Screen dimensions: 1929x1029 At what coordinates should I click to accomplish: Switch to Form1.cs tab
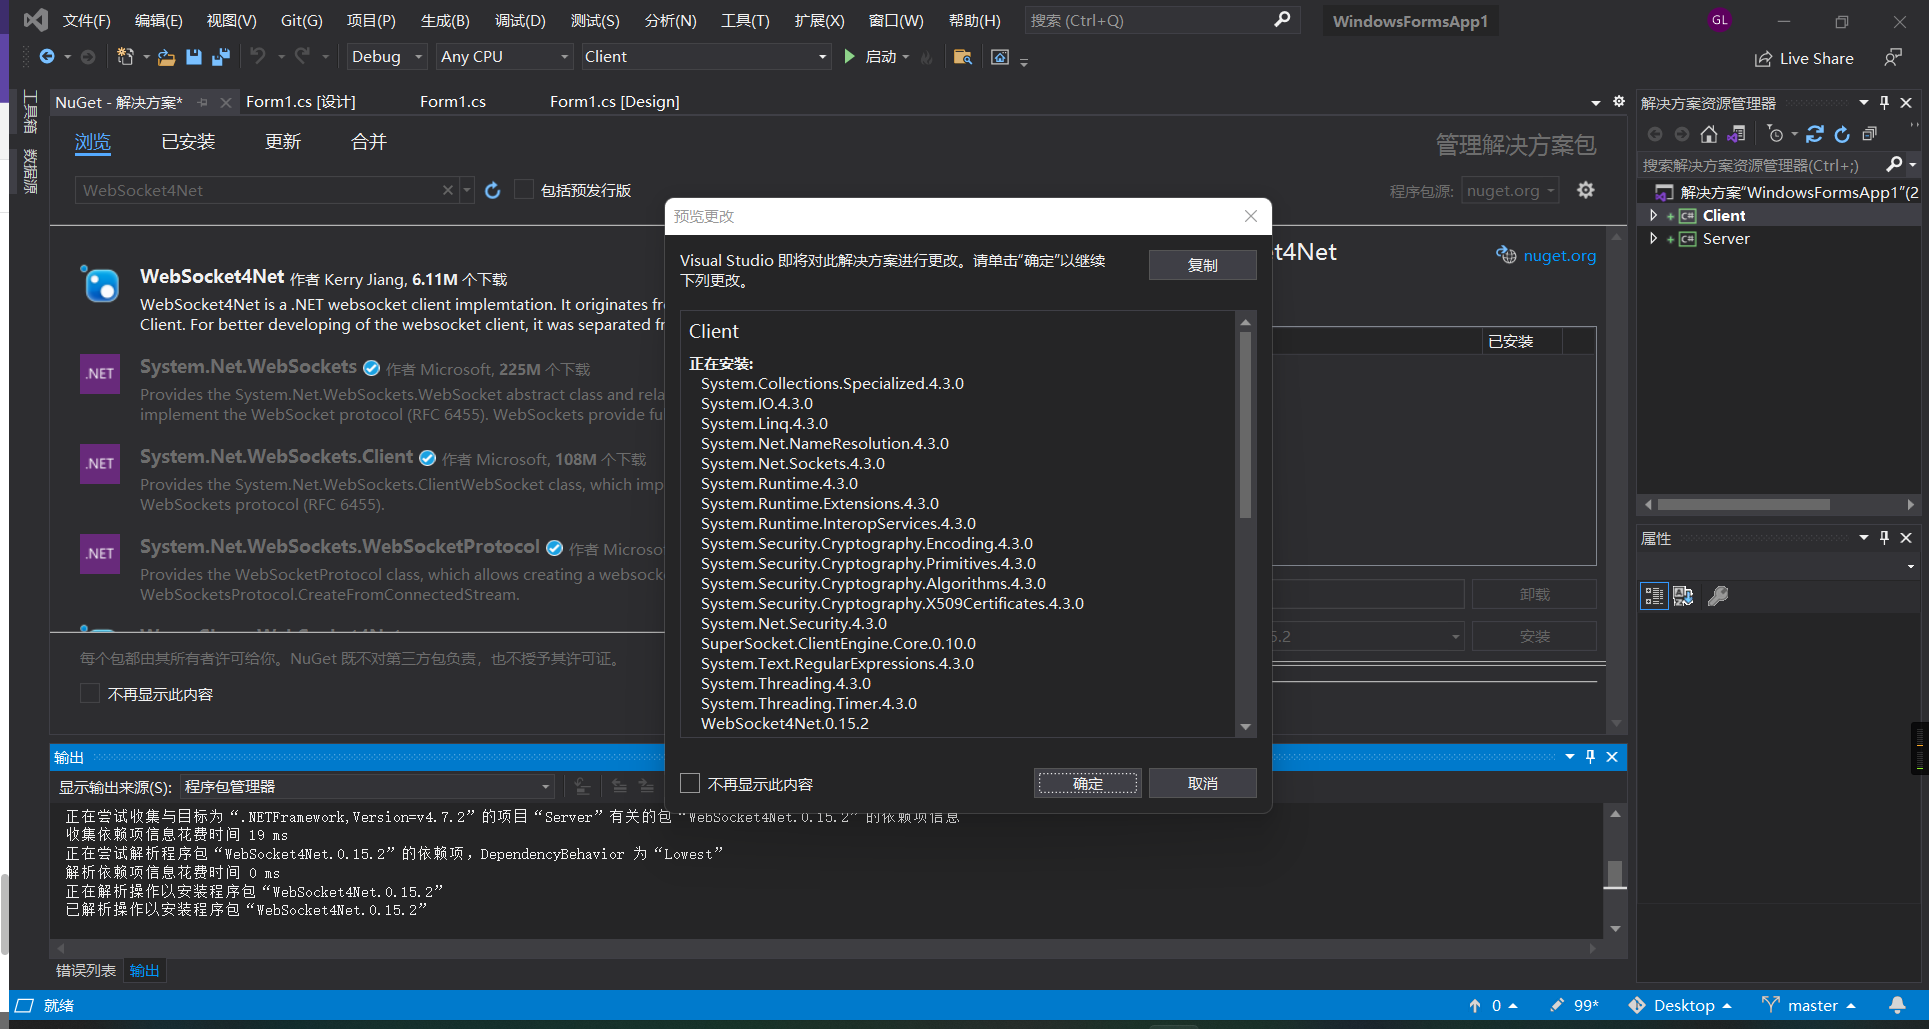(453, 101)
